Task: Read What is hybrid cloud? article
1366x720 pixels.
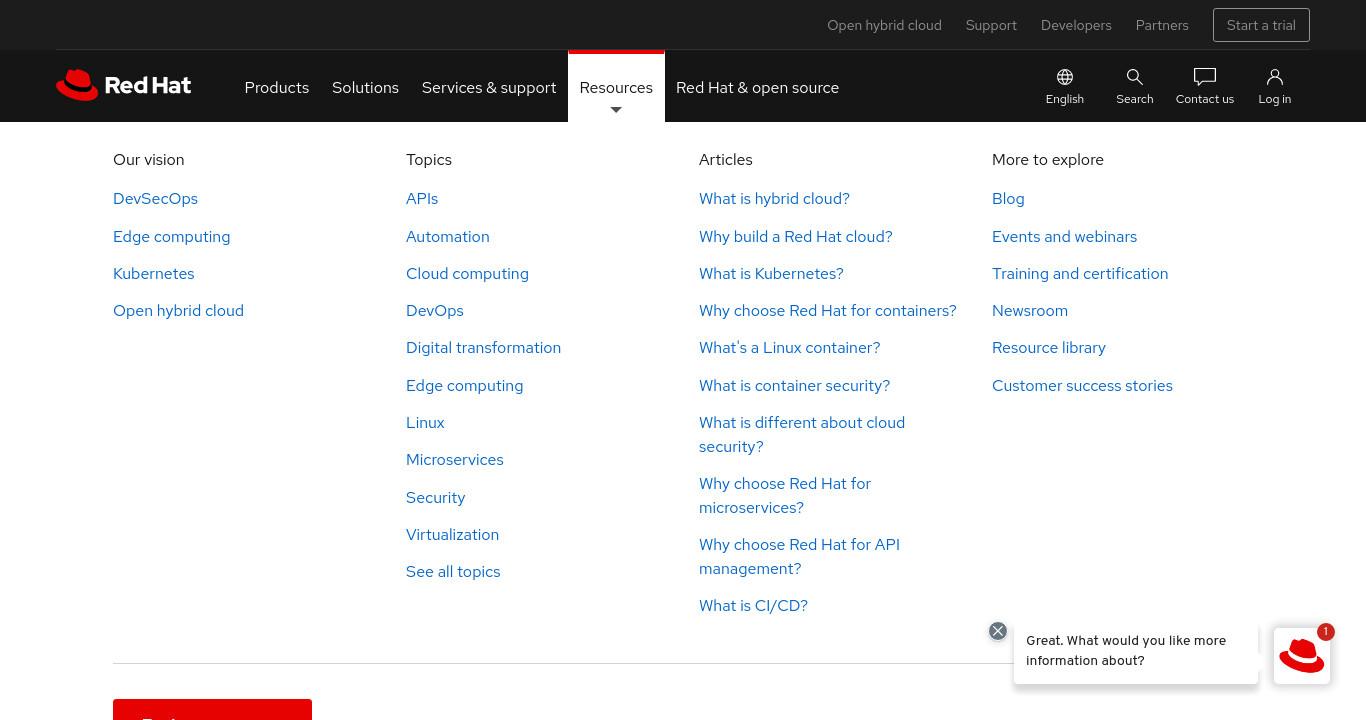Action: [x=774, y=198]
